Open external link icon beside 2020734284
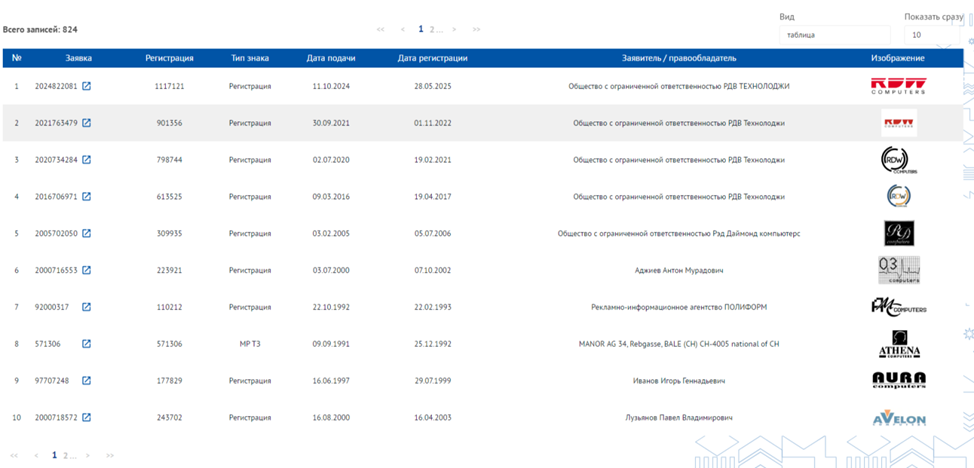974x468 pixels. pos(87,160)
